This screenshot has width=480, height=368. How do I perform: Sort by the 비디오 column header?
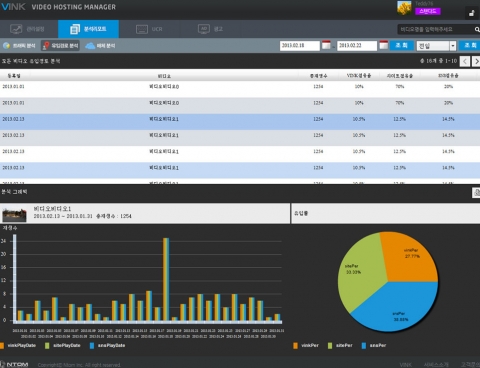164,76
